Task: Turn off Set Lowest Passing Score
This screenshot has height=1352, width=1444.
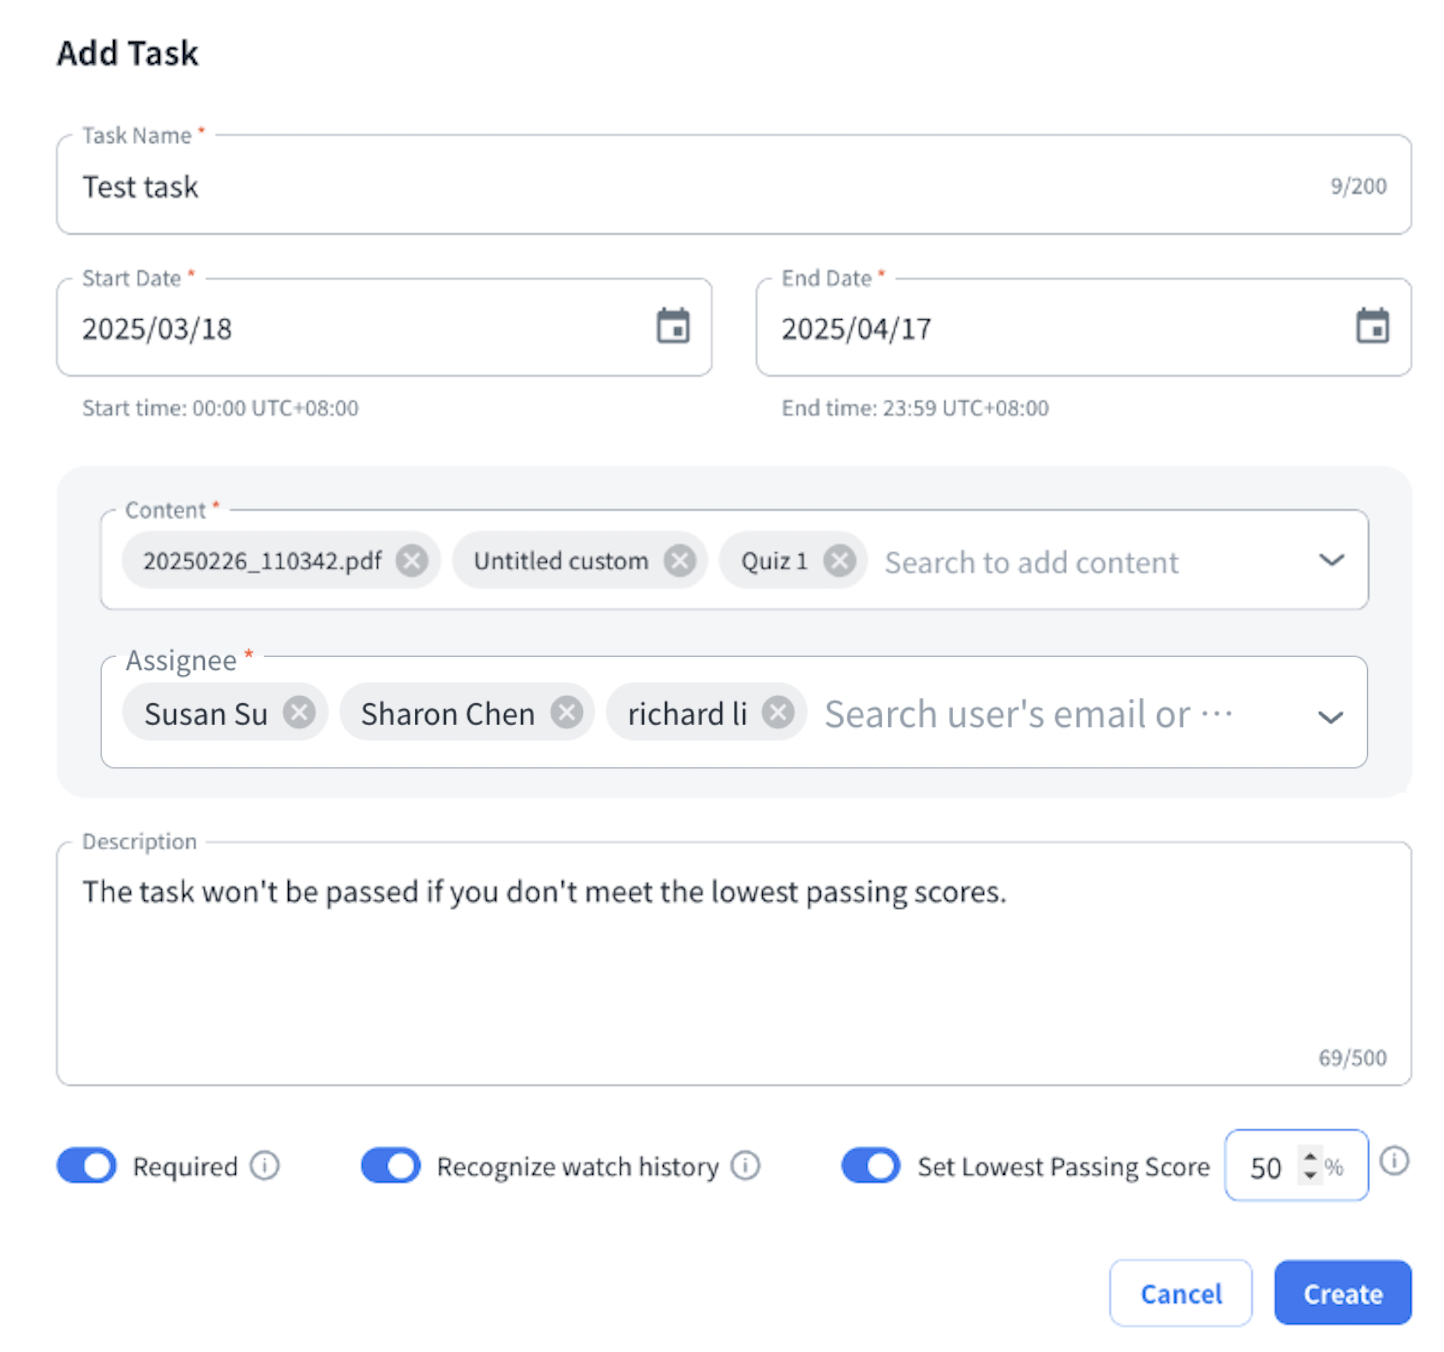Action: (871, 1166)
